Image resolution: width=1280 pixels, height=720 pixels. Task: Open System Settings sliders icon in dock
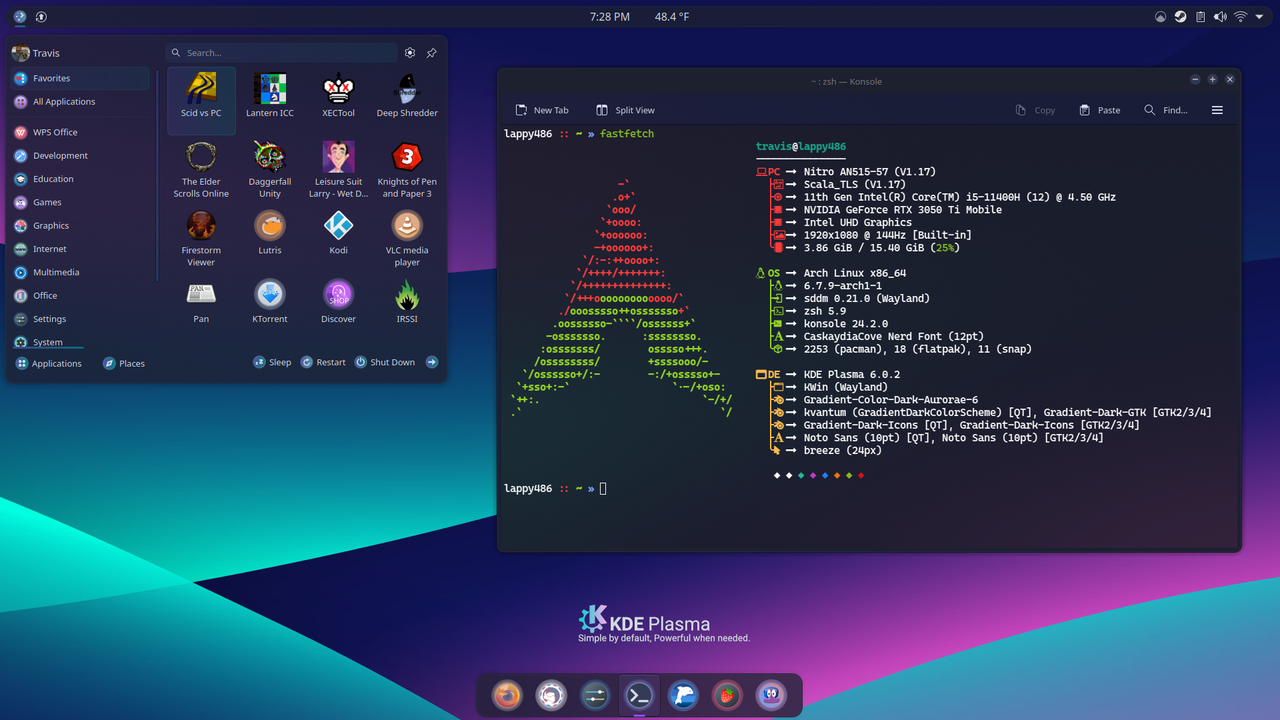[x=595, y=695]
